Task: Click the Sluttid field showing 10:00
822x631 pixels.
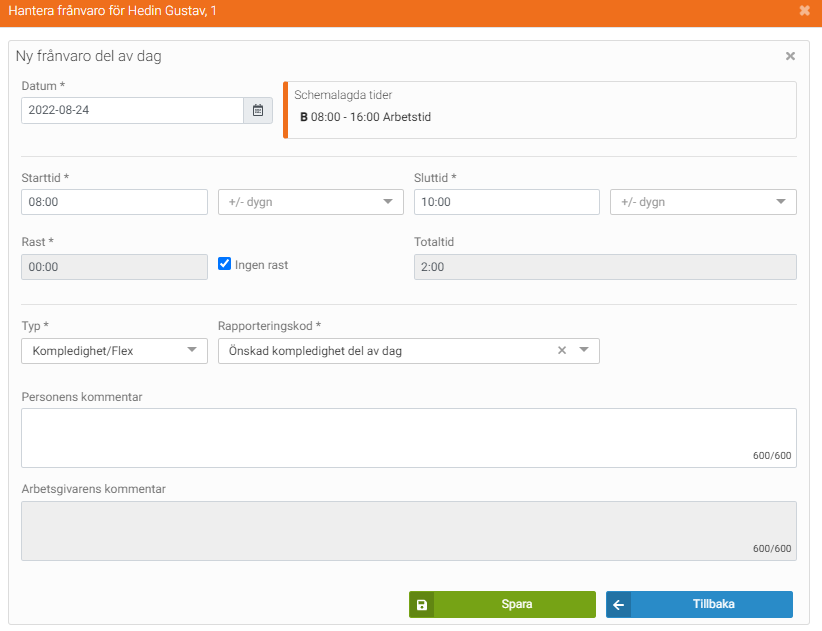Action: click(x=506, y=202)
